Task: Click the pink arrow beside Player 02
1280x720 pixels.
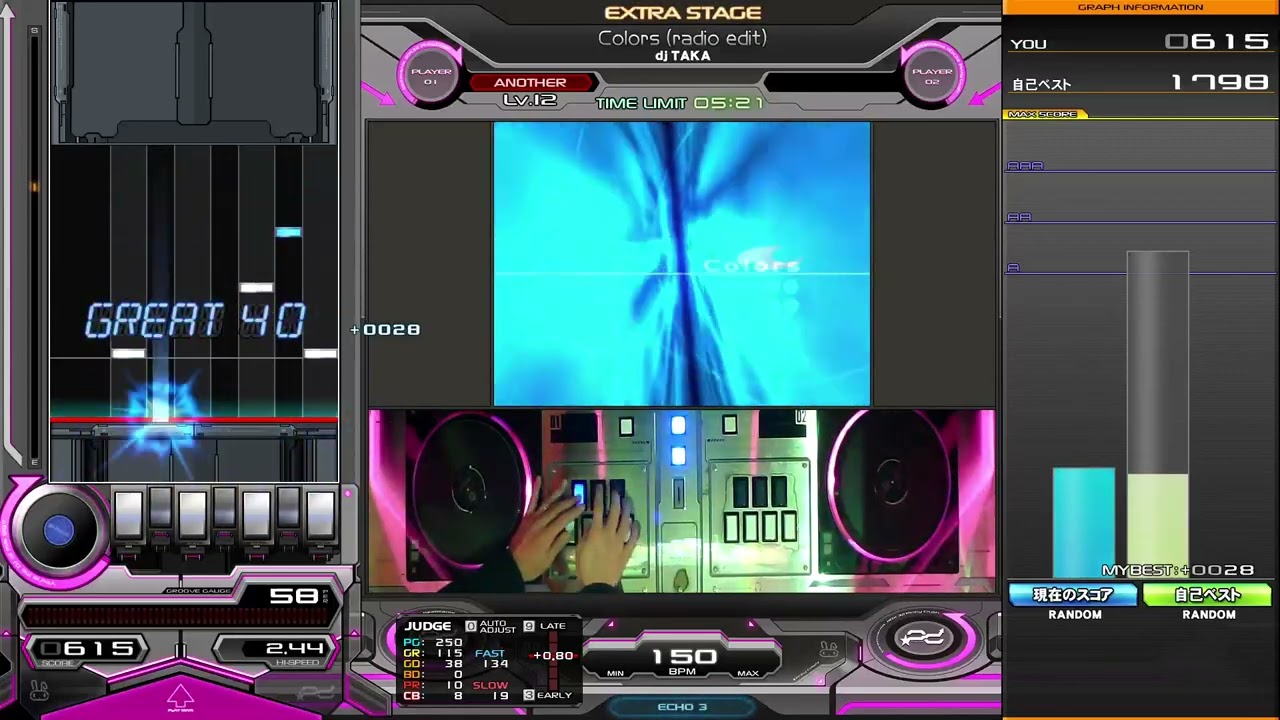Action: click(985, 93)
